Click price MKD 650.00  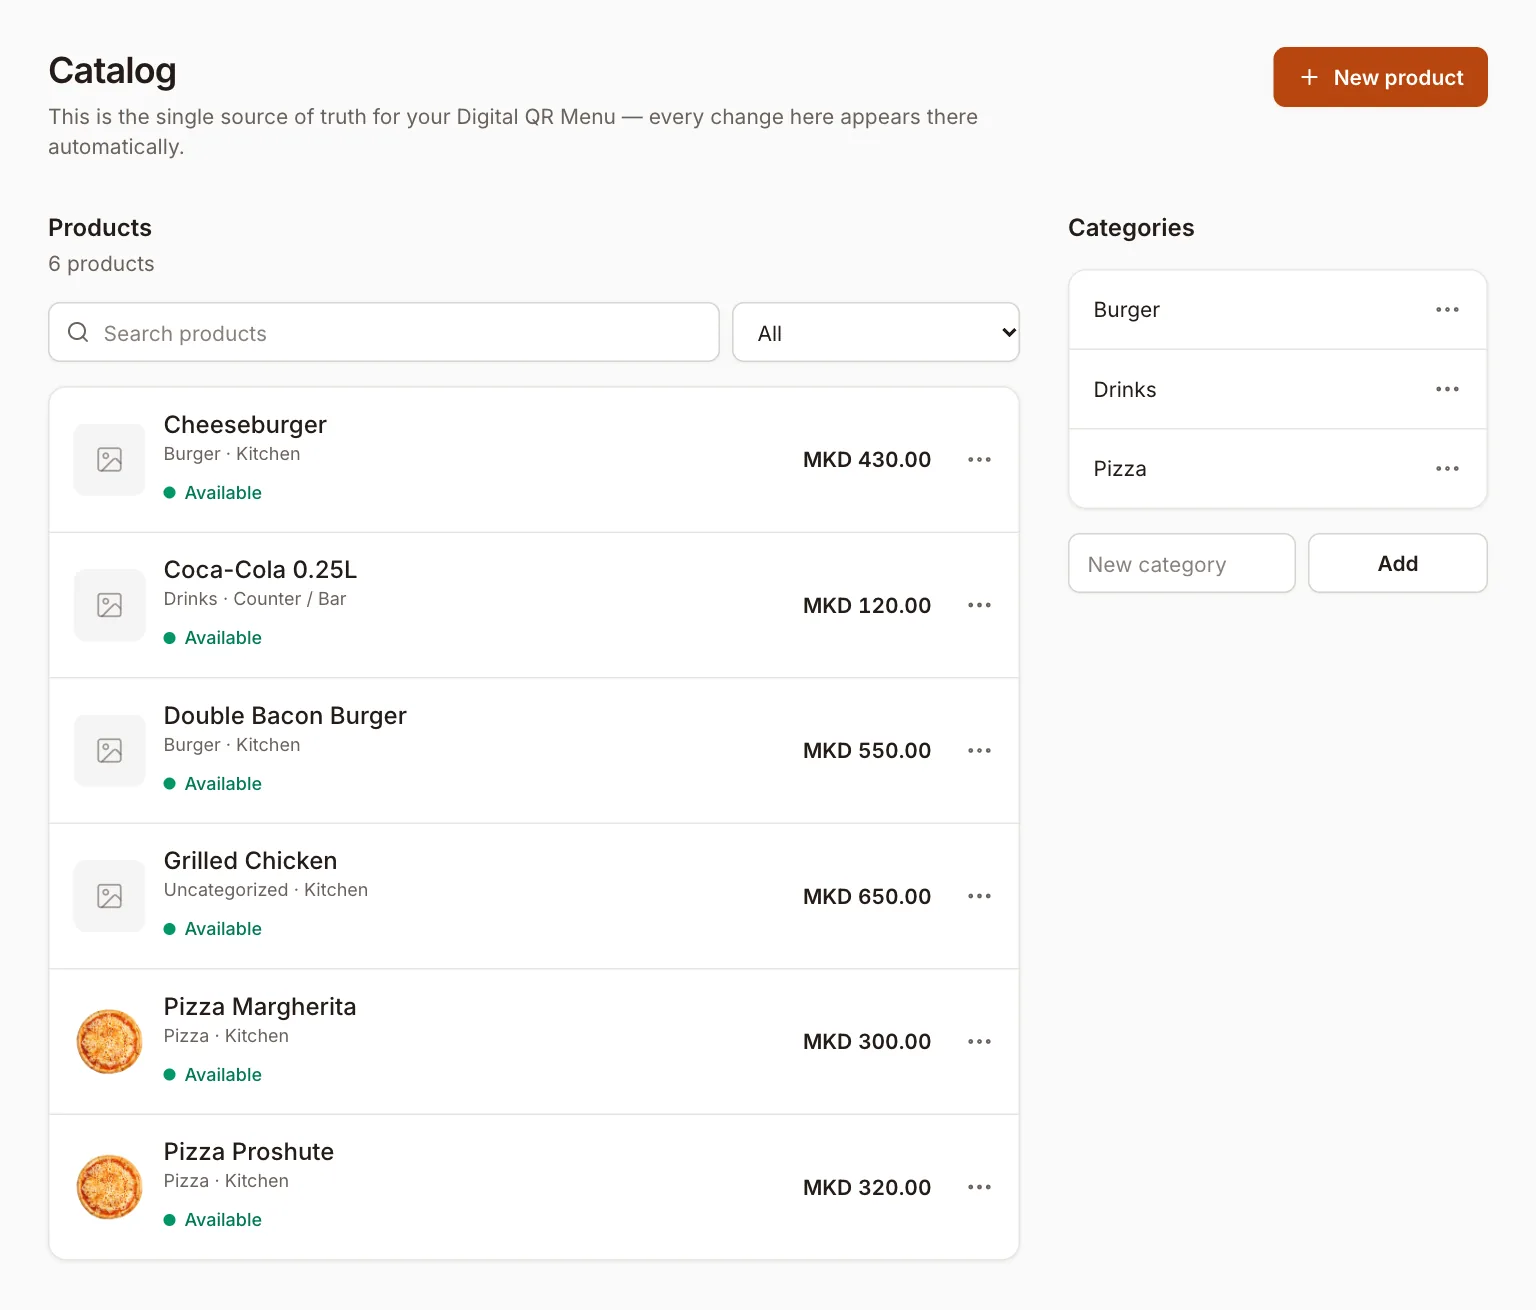[x=867, y=896]
